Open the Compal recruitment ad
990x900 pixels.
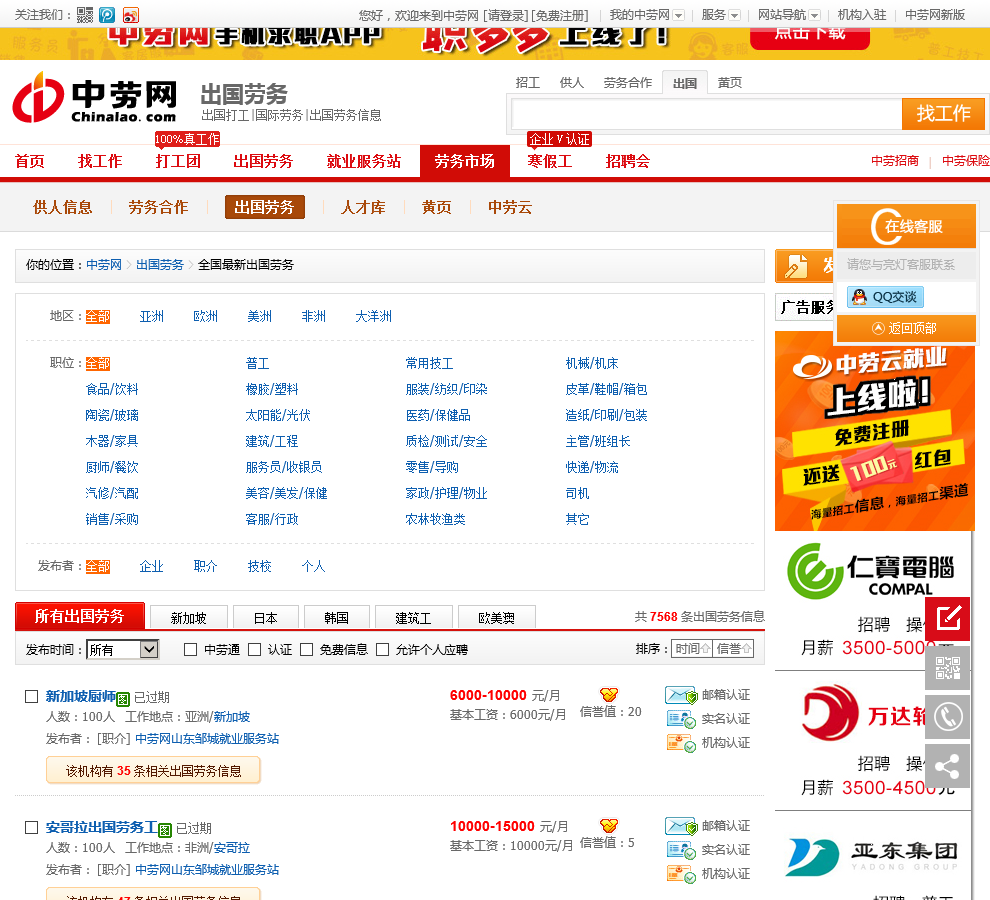(x=873, y=600)
